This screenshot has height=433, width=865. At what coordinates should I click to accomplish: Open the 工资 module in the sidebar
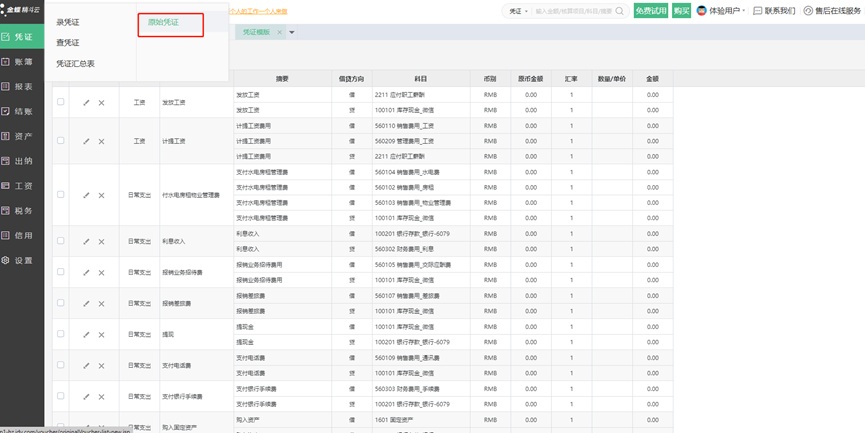22,186
